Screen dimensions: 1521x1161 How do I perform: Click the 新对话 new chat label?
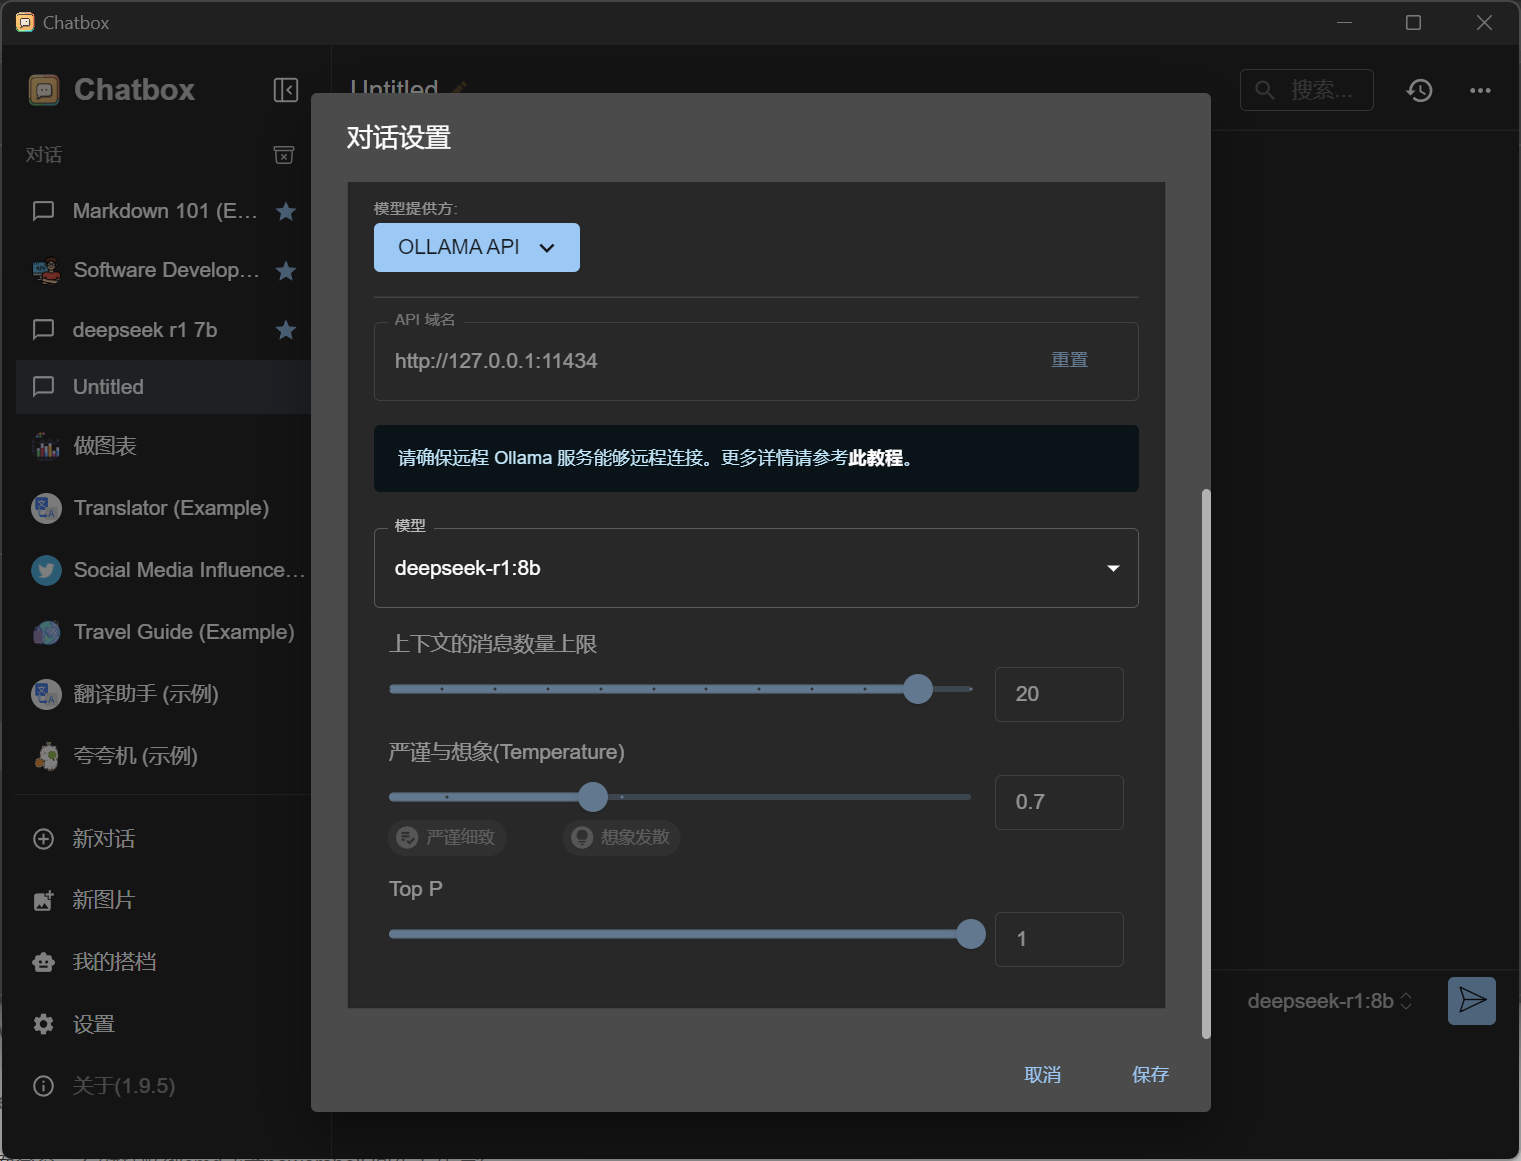click(104, 839)
